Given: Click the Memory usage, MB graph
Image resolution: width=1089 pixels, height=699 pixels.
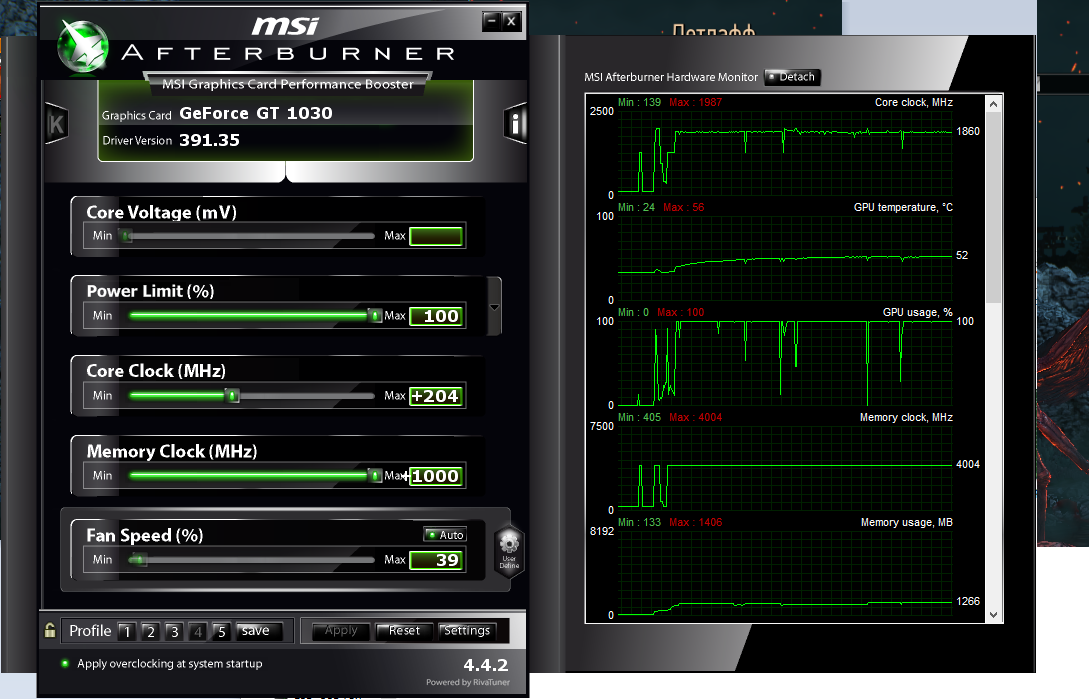Looking at the screenshot, I should point(785,573).
